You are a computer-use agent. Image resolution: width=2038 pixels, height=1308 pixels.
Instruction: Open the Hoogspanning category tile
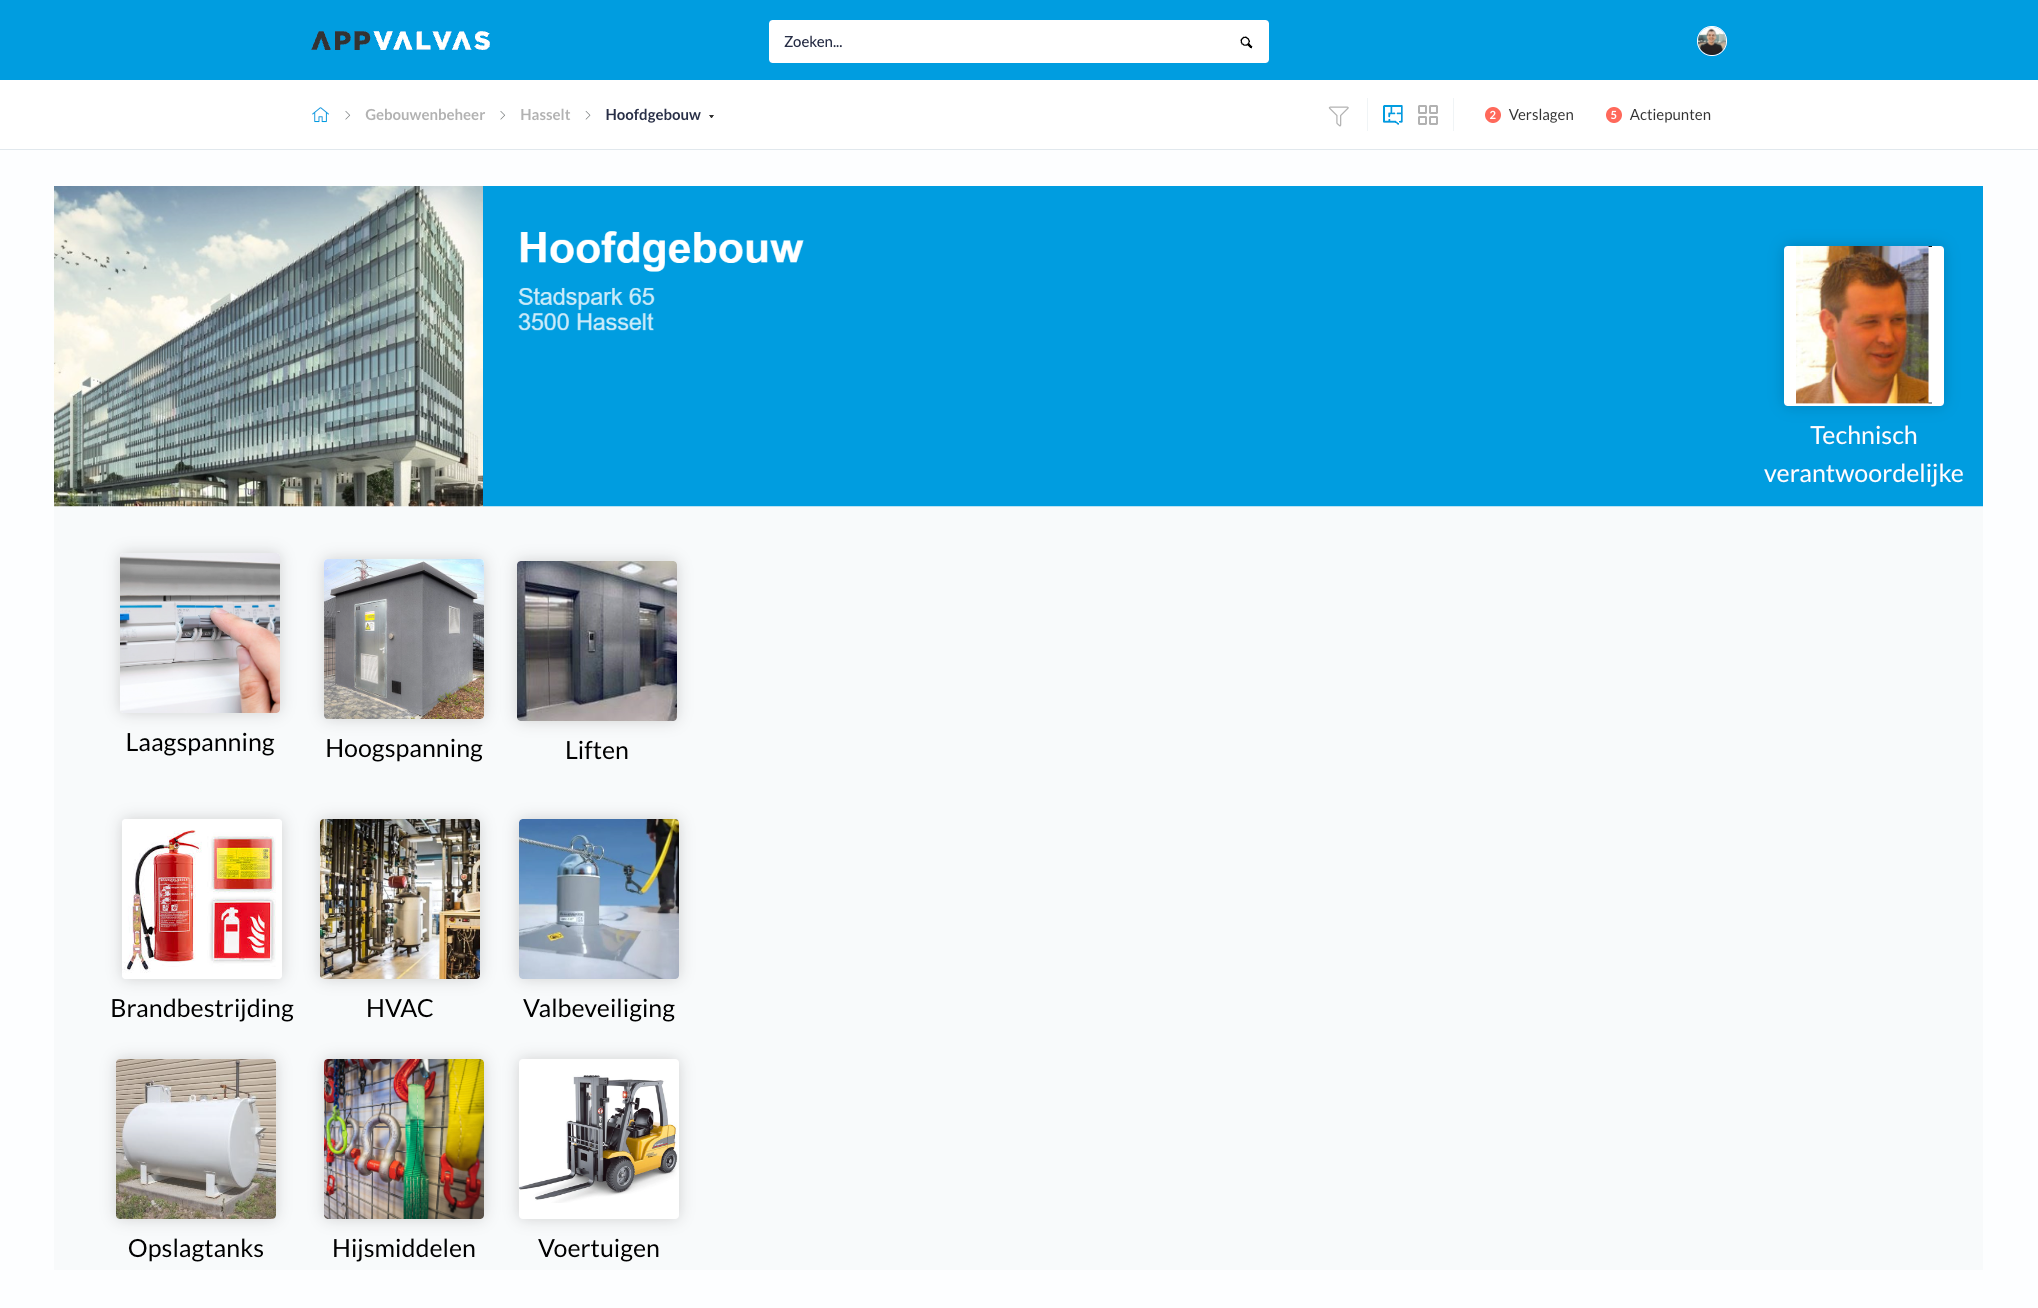pos(404,639)
